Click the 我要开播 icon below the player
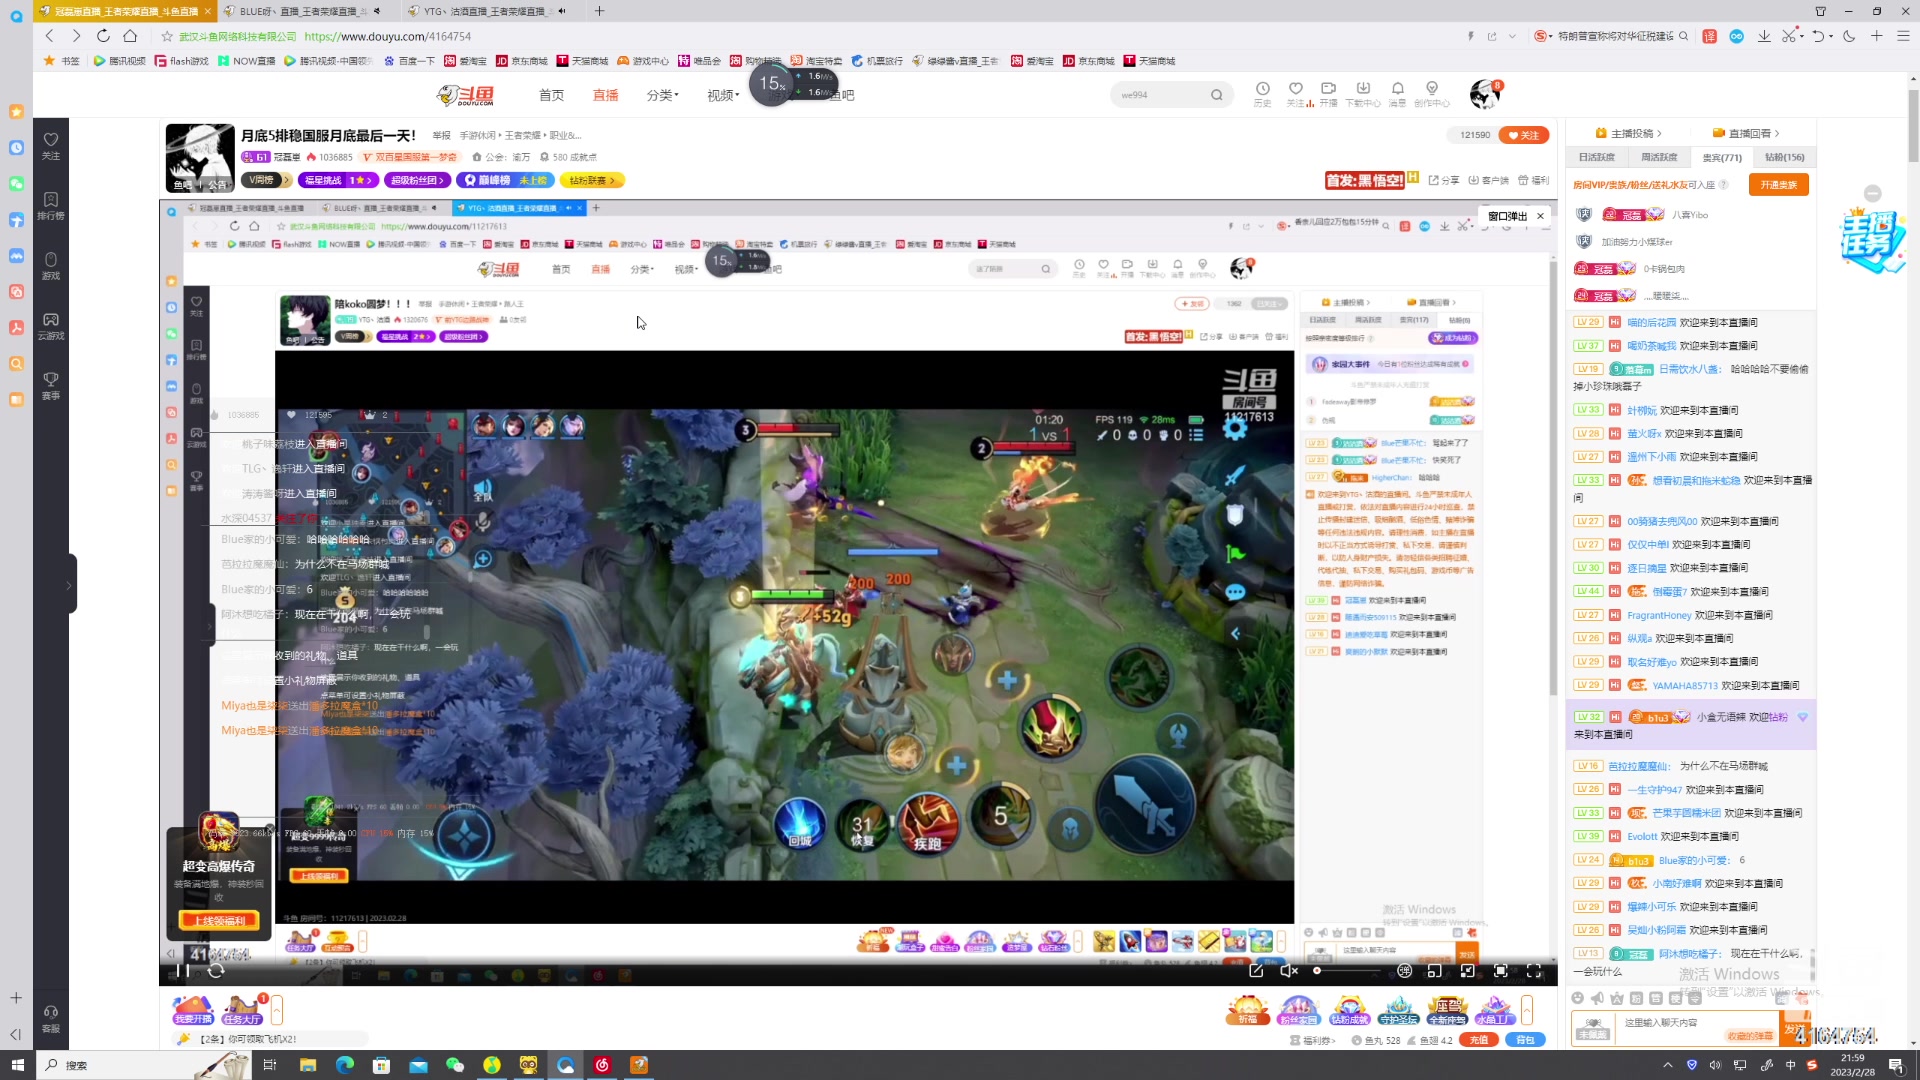 click(x=193, y=1010)
